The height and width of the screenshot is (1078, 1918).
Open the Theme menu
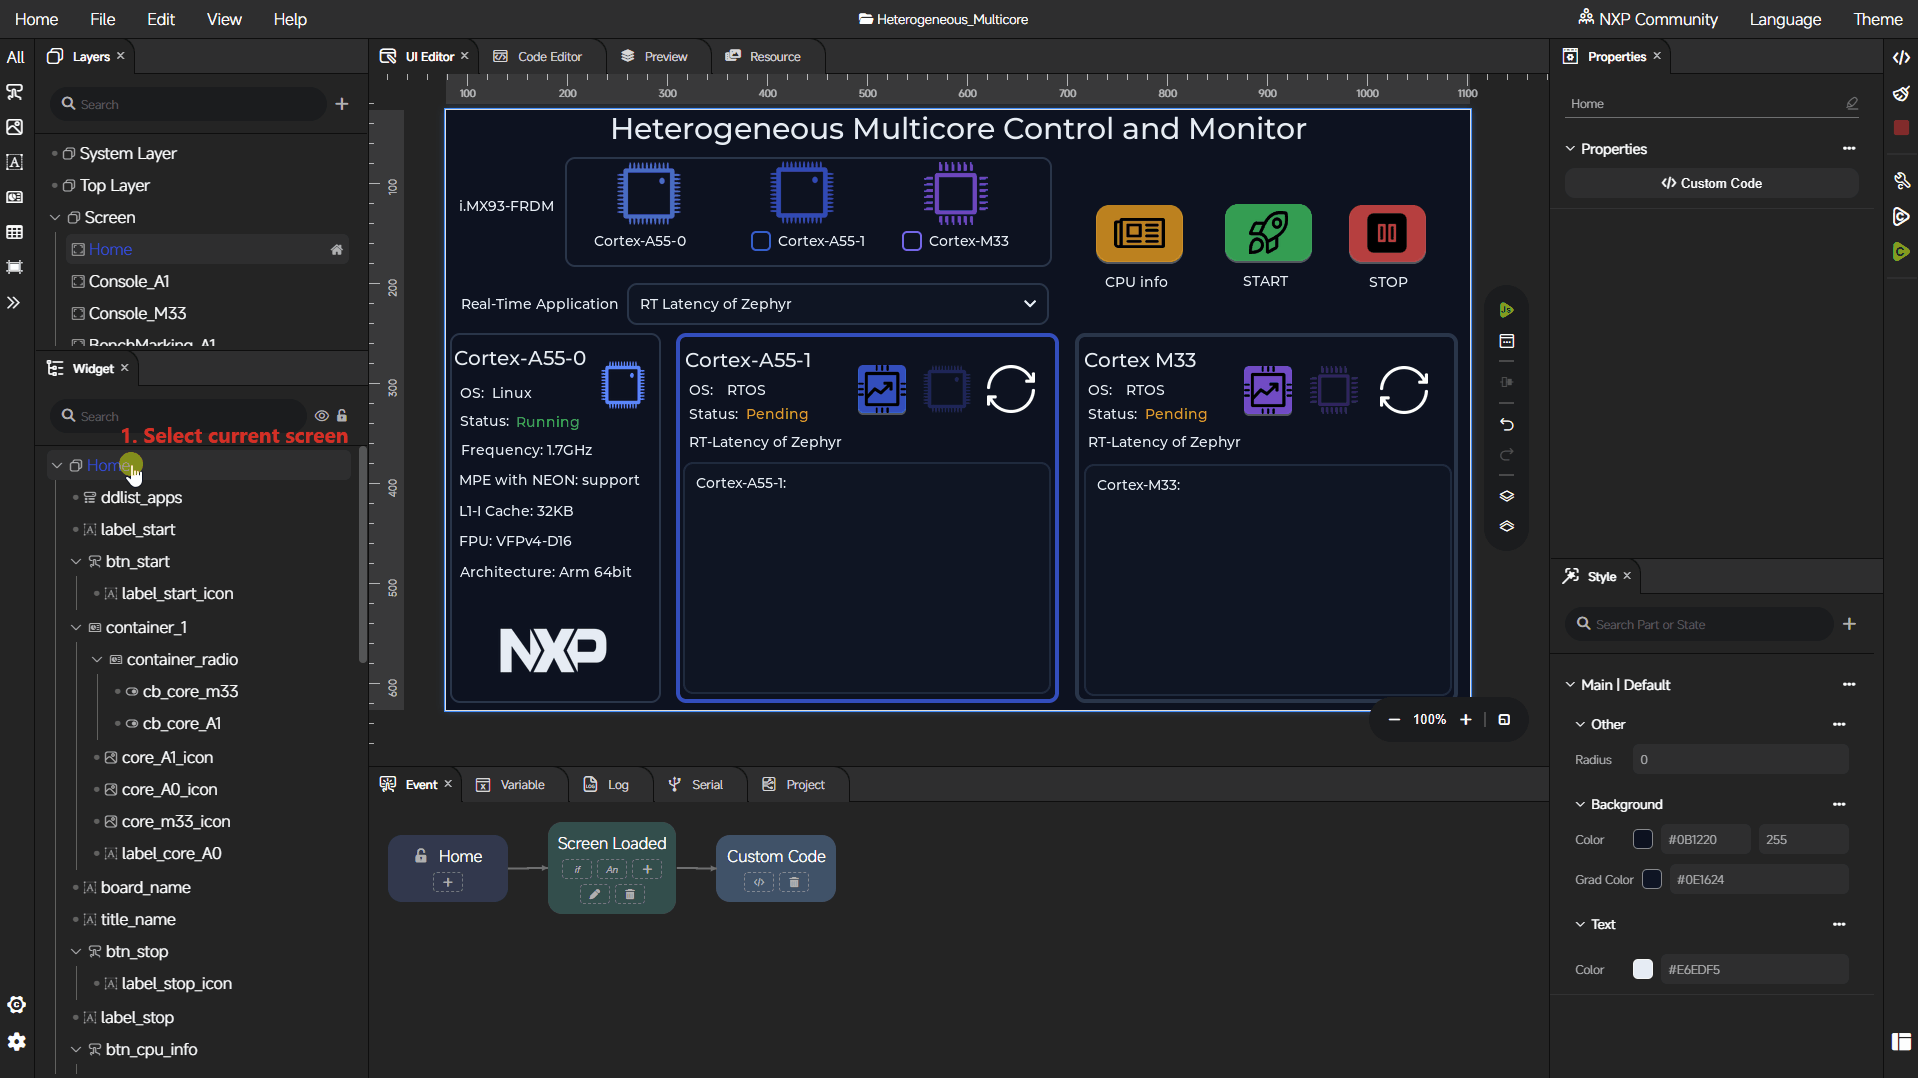[1877, 19]
